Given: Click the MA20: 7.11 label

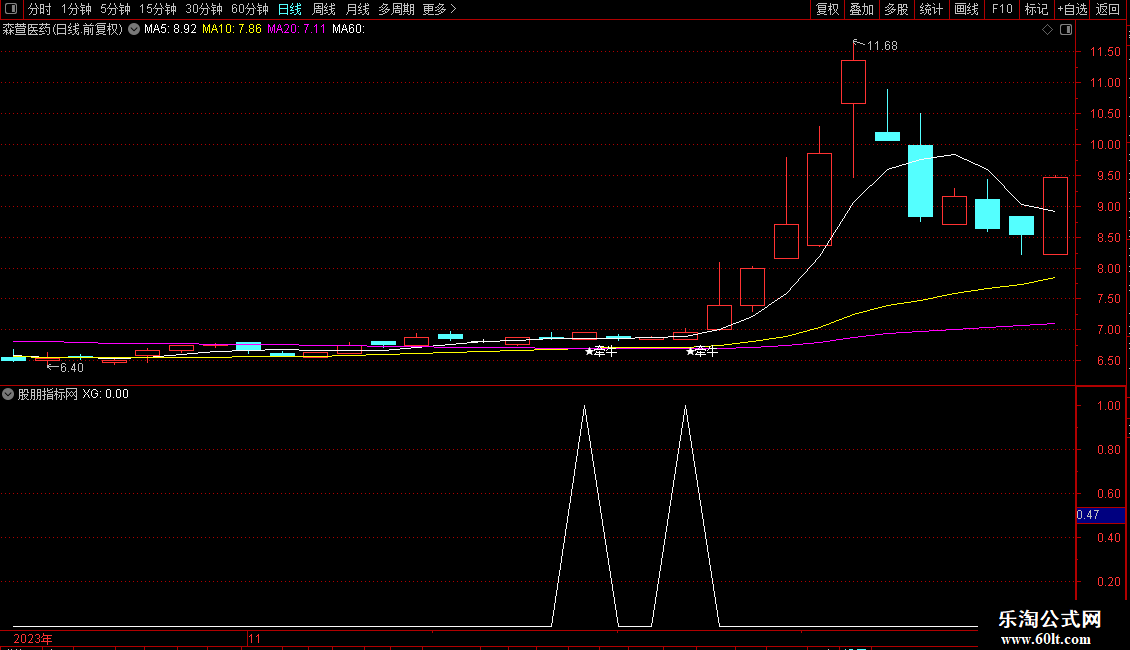Looking at the screenshot, I should [296, 29].
